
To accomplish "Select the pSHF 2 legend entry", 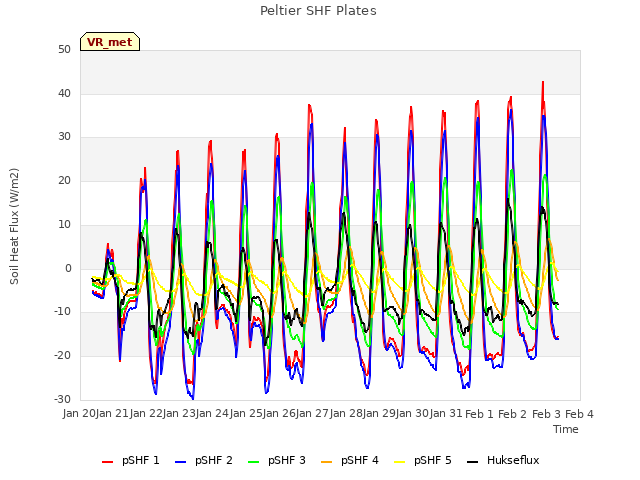I will (x=204, y=460).
